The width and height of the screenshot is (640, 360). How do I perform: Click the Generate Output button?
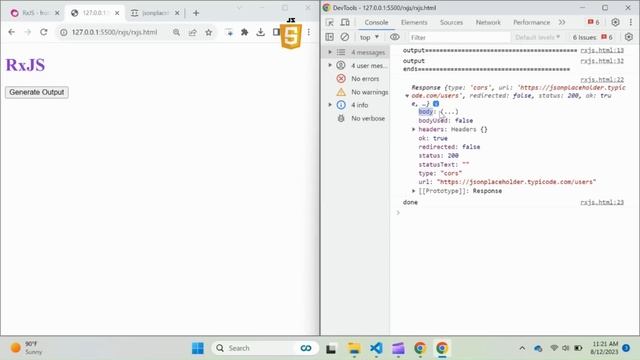[x=37, y=92]
